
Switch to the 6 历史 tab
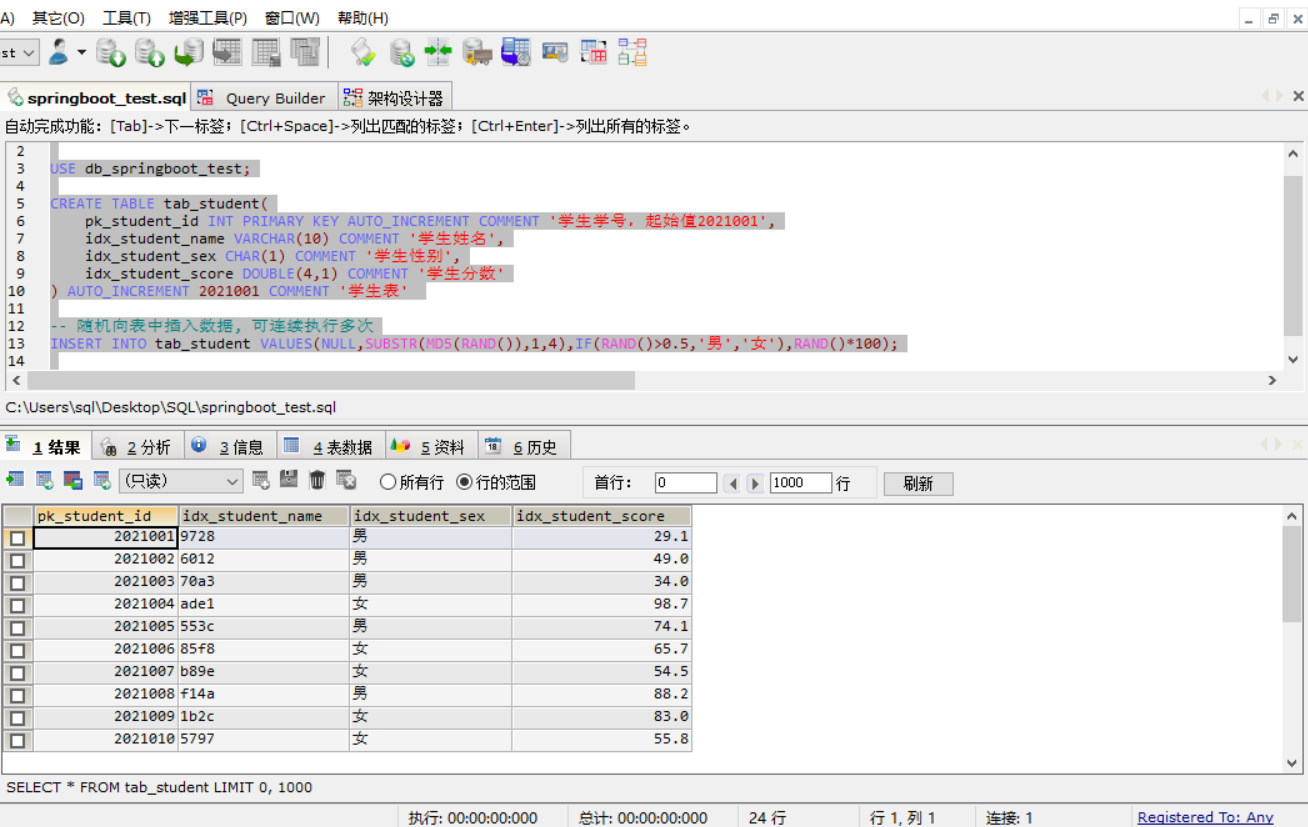524,447
